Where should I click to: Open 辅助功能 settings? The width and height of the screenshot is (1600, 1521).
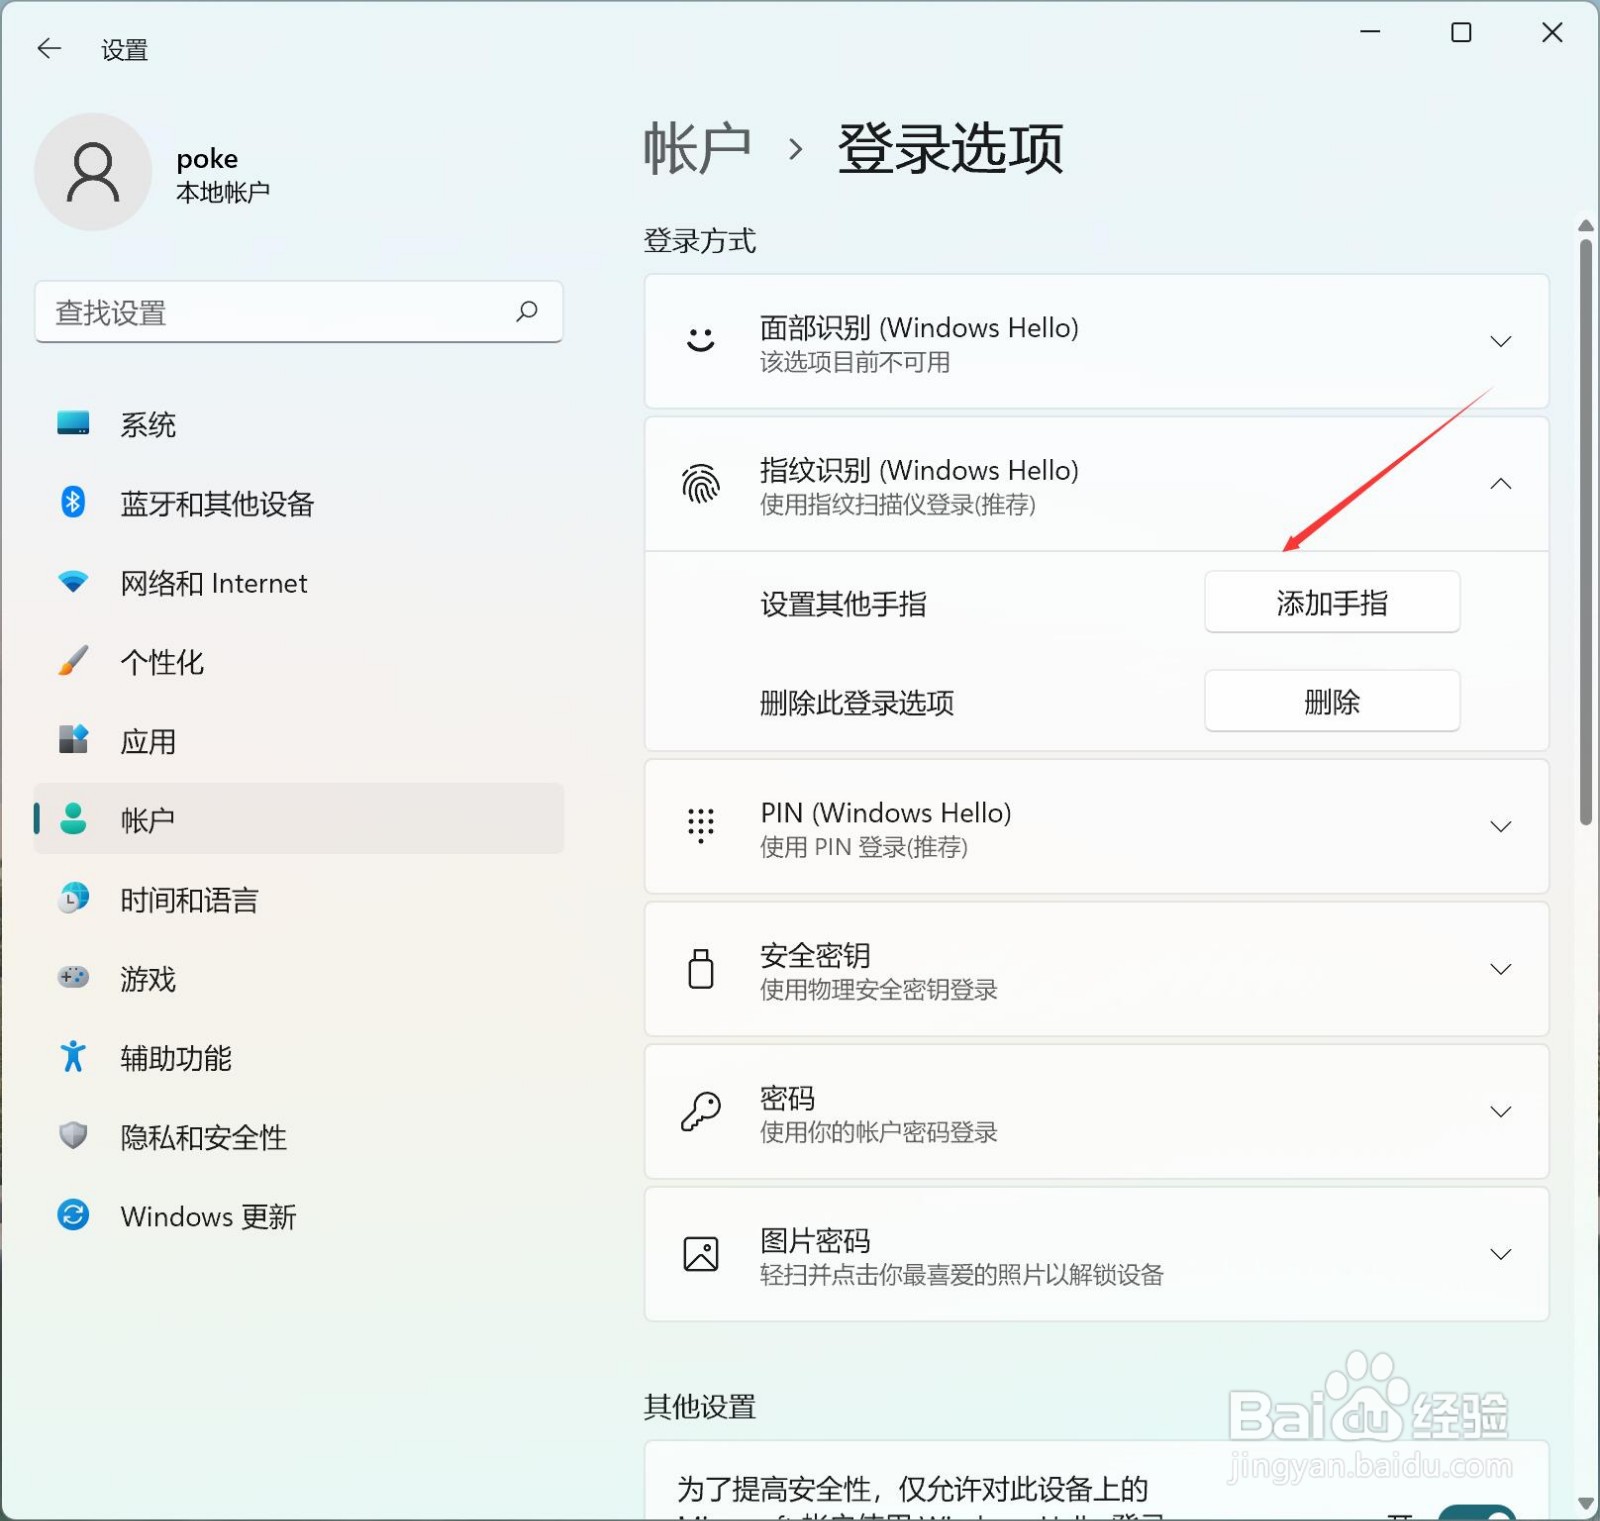coord(299,1057)
